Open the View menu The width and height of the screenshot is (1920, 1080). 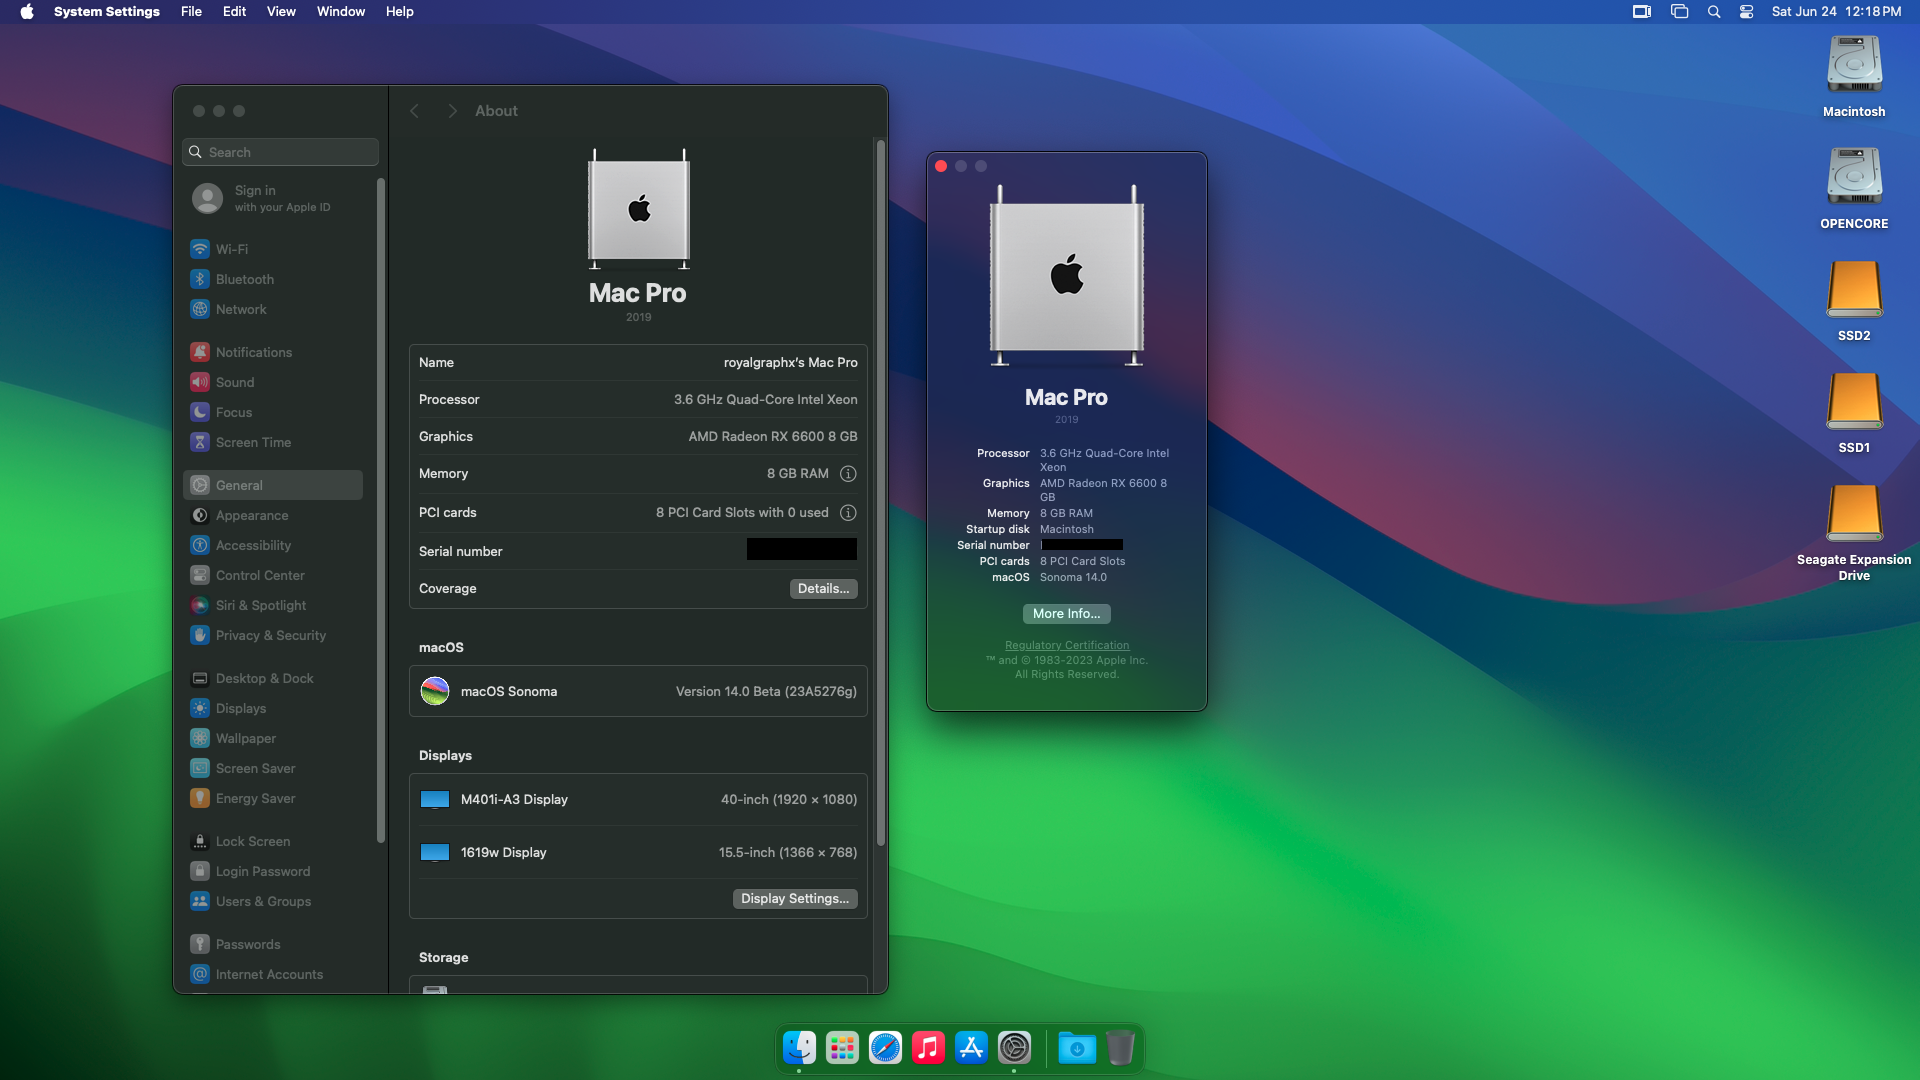[x=281, y=12]
